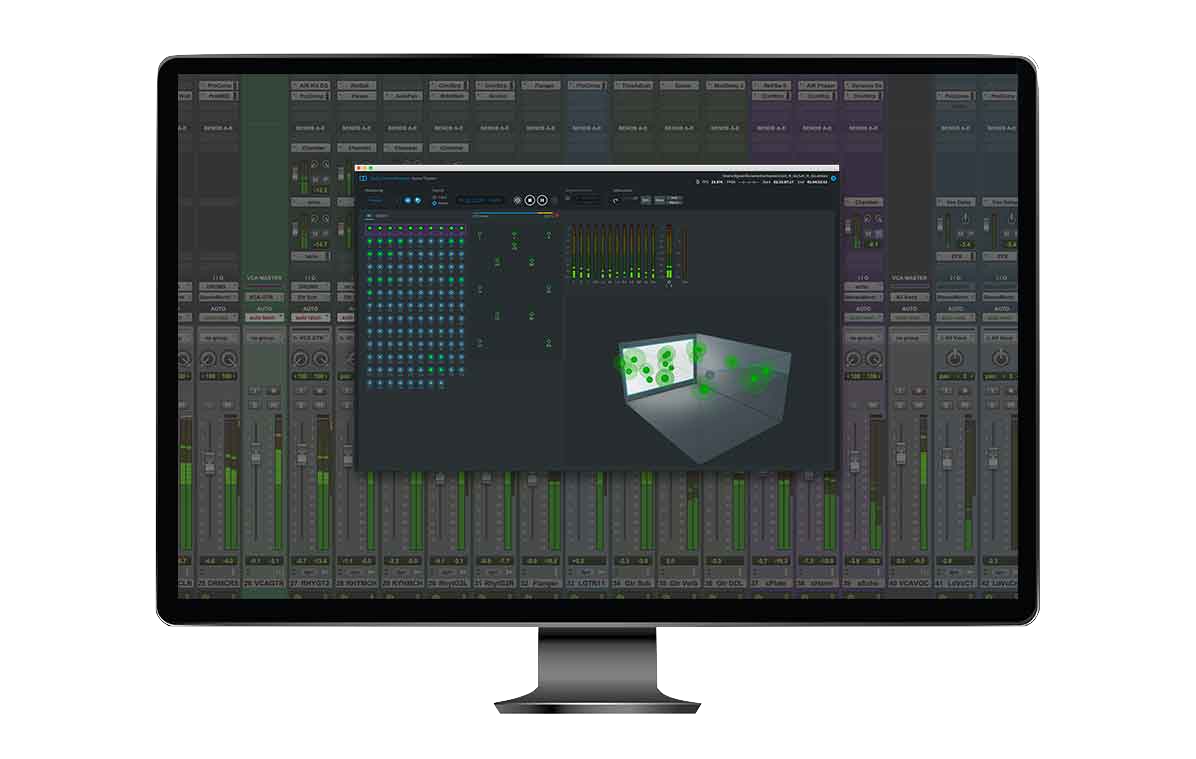Click the timecode display field in renderer
1196x759 pixels.
click(481, 200)
